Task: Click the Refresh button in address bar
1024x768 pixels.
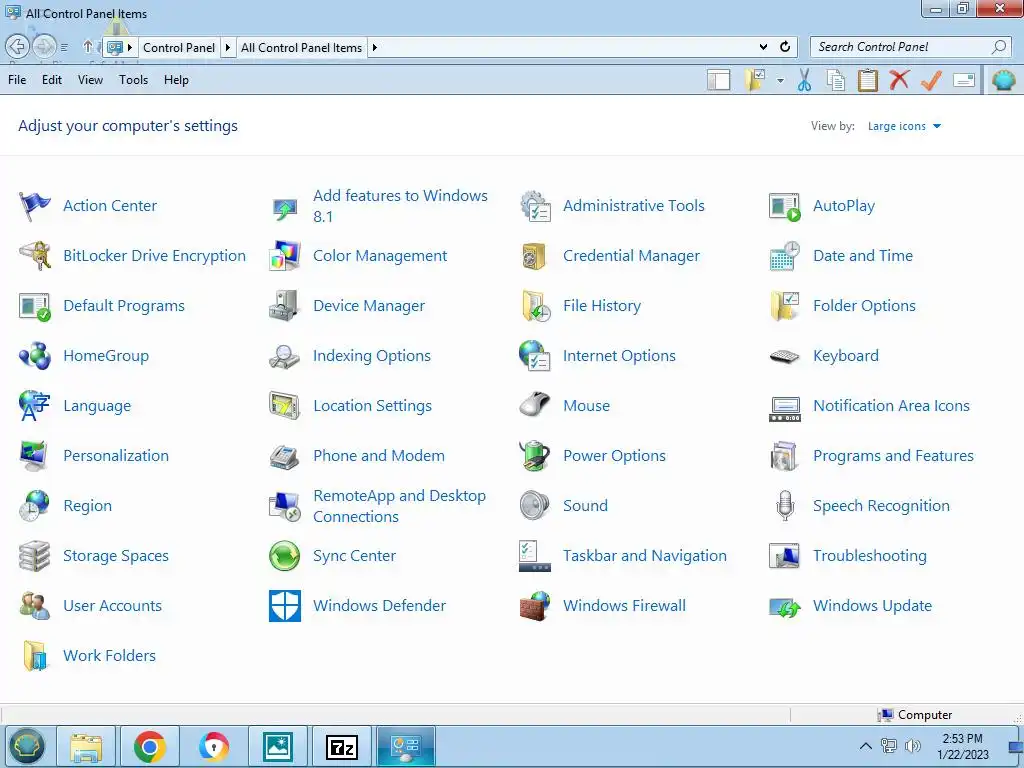Action: pyautogui.click(x=785, y=47)
